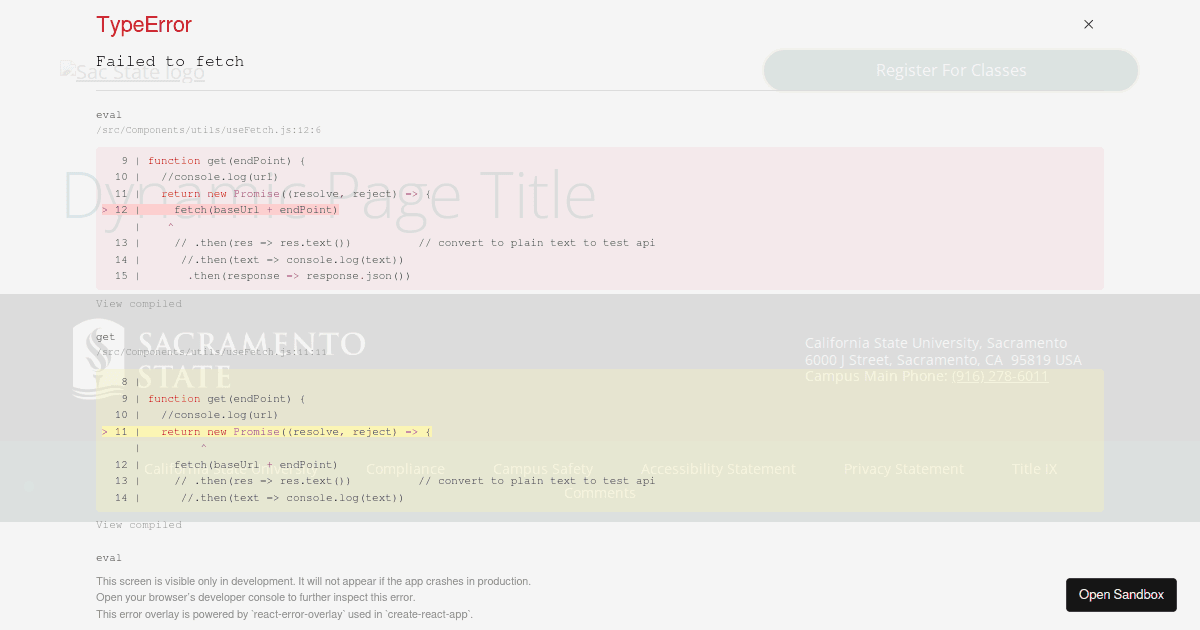Open the Title IX page
The height and width of the screenshot is (630, 1200).
[x=1034, y=468]
